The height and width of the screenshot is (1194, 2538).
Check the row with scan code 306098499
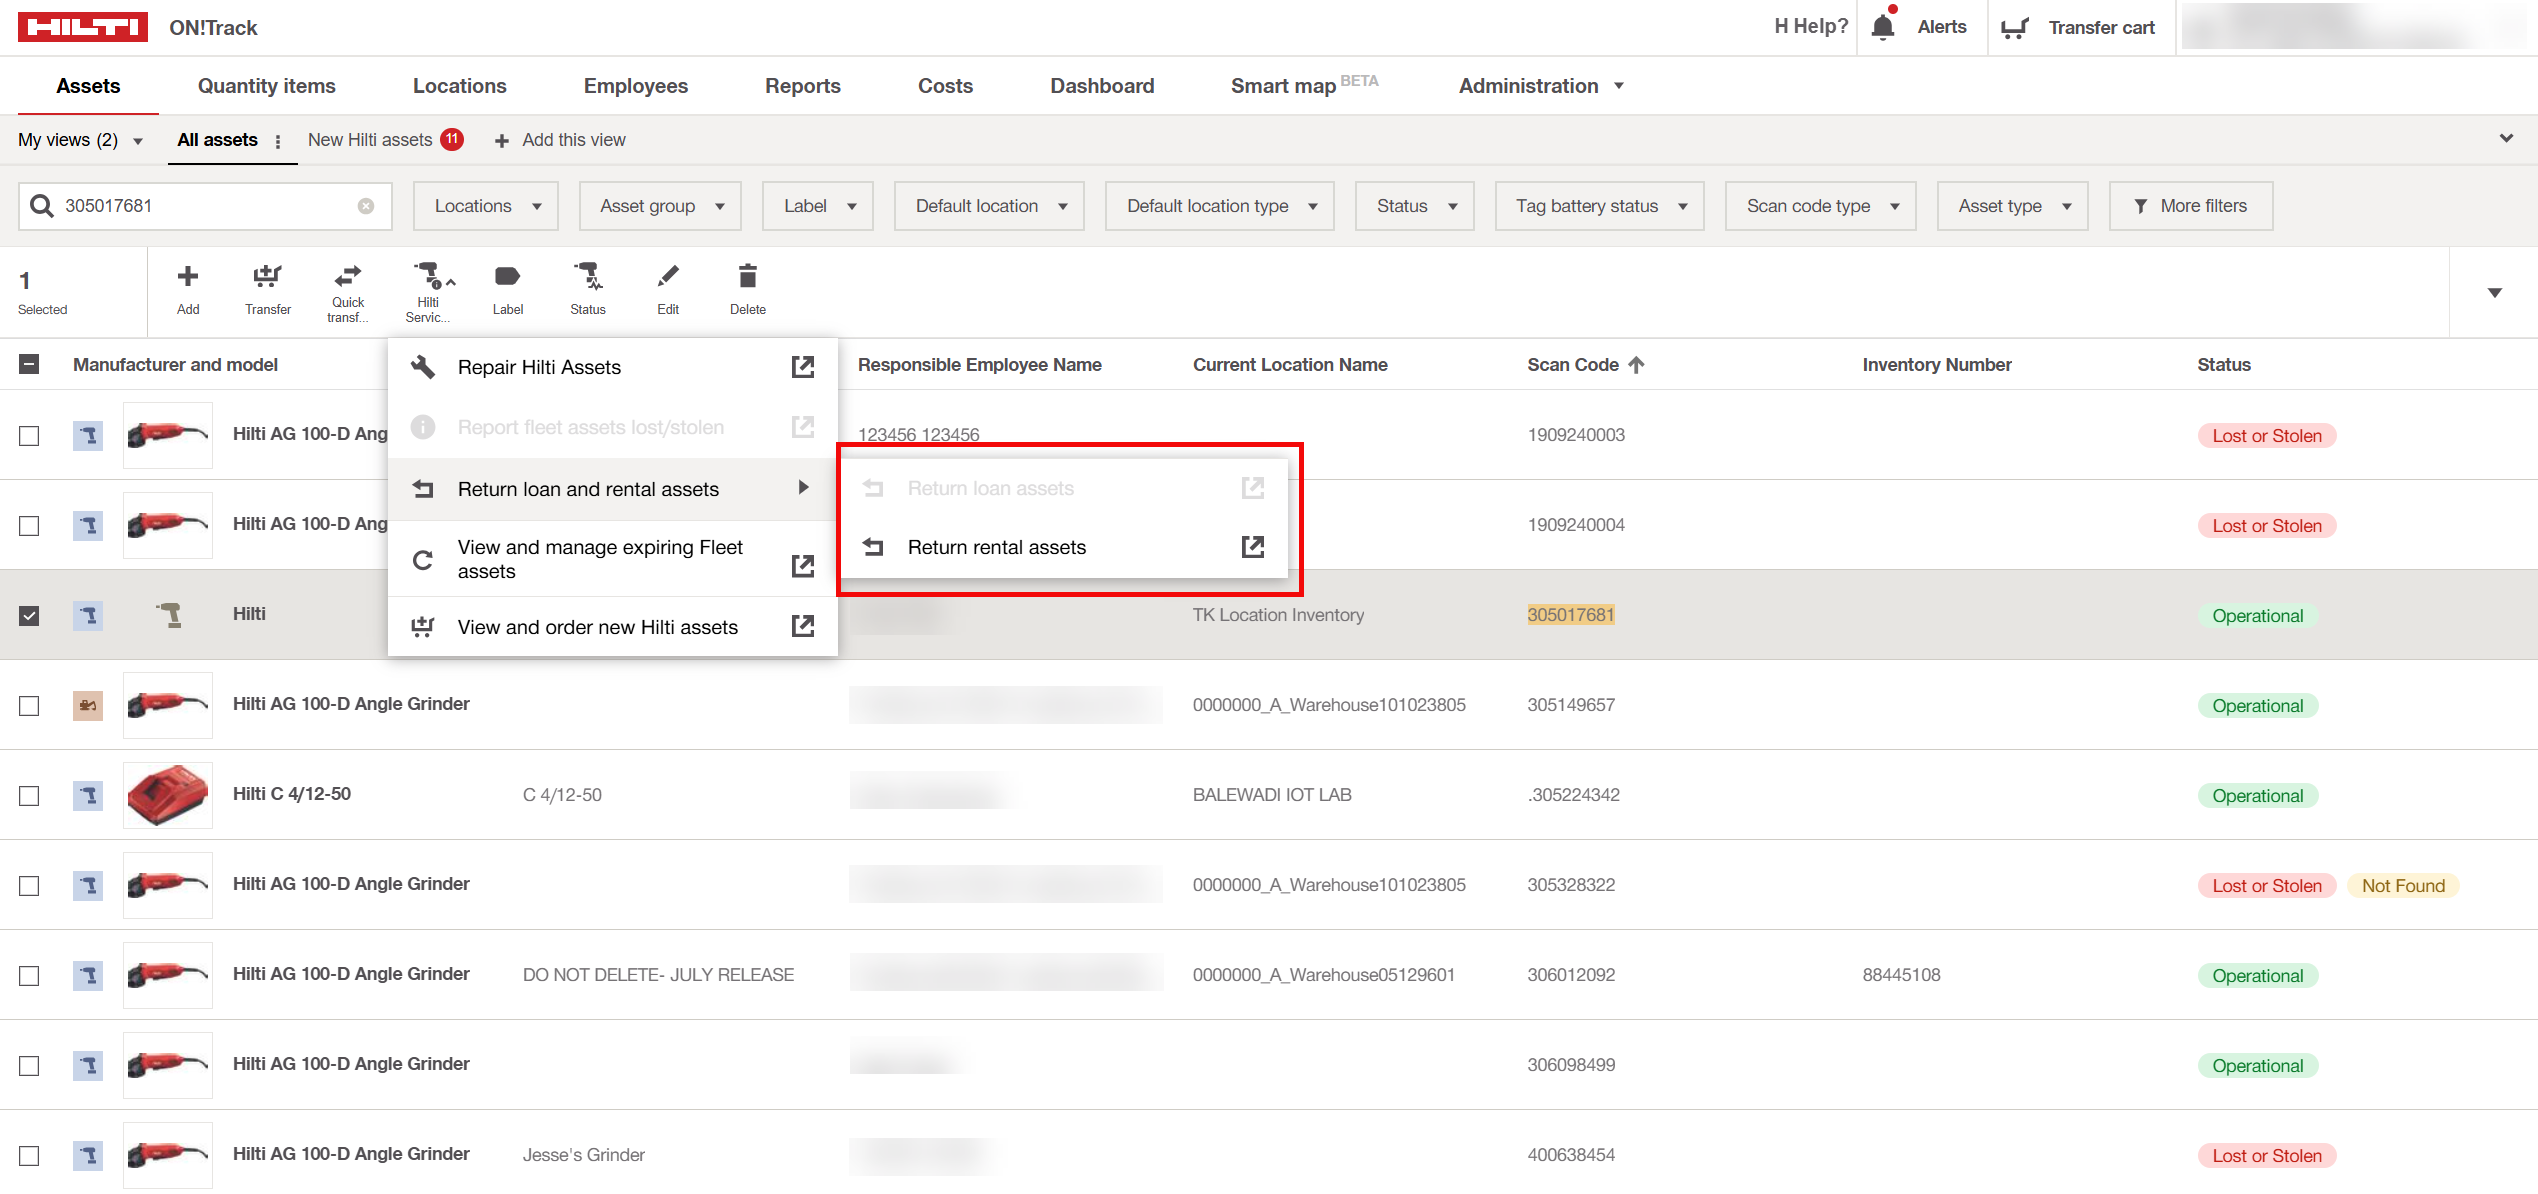coord(29,1065)
